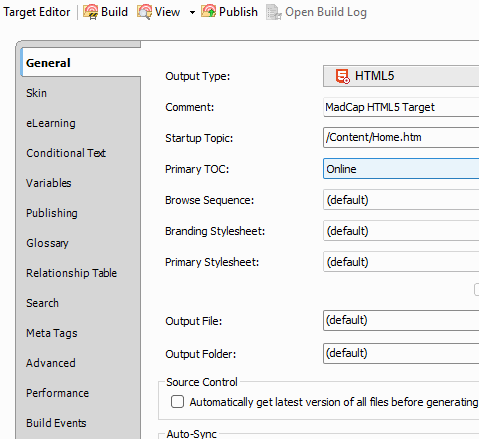Select the Build Events tab
This screenshot has width=479, height=439.
56,423
